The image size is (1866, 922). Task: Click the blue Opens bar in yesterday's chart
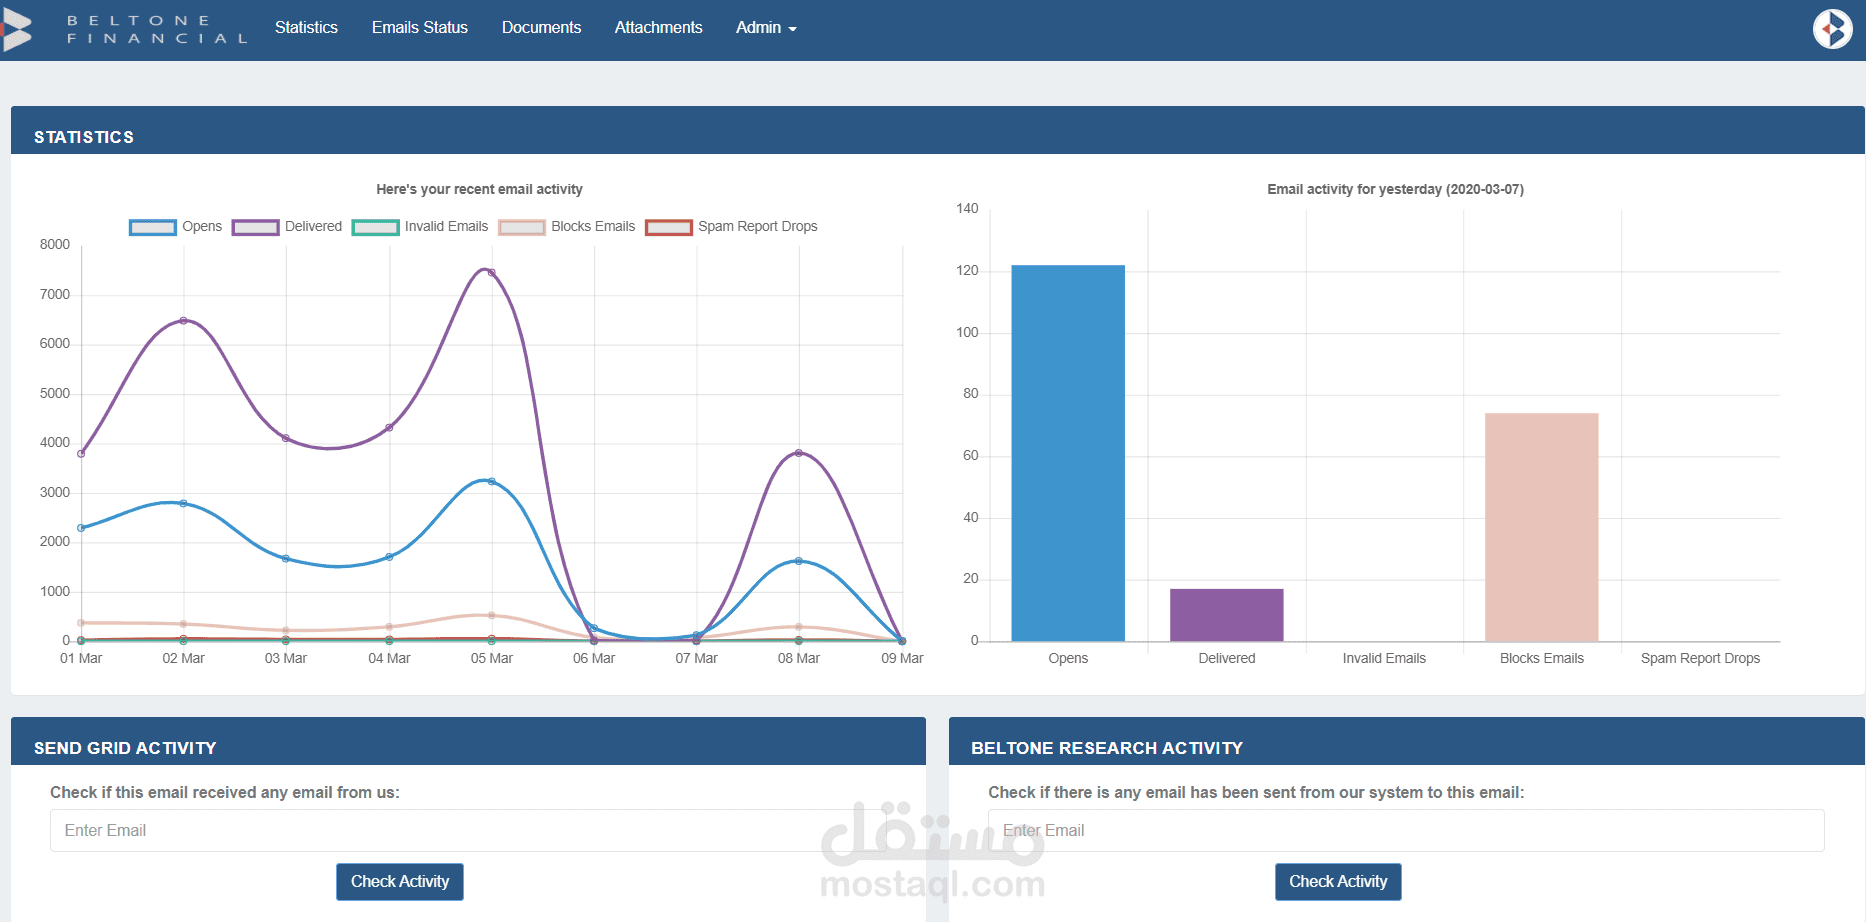tap(1068, 453)
